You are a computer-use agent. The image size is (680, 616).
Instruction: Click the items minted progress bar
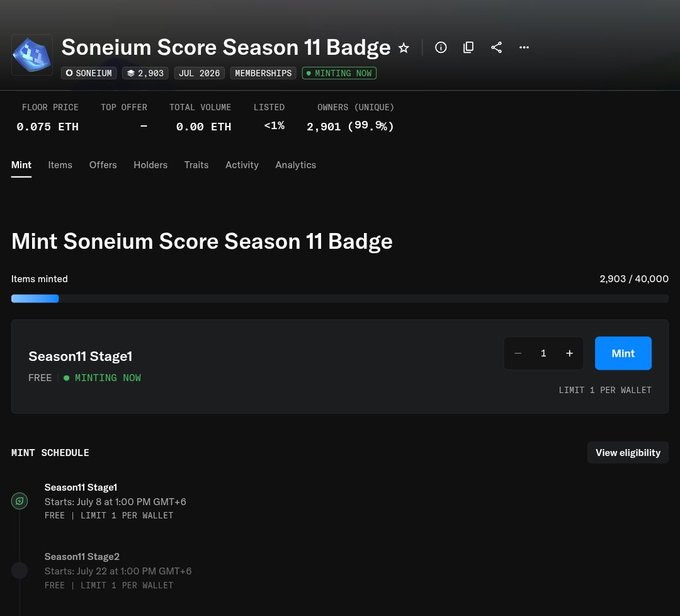pos(340,298)
